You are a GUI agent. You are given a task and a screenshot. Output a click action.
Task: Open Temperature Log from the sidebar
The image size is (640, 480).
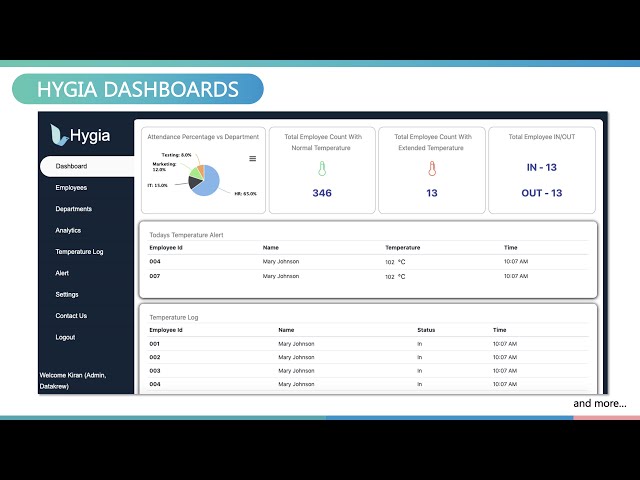[x=79, y=252]
